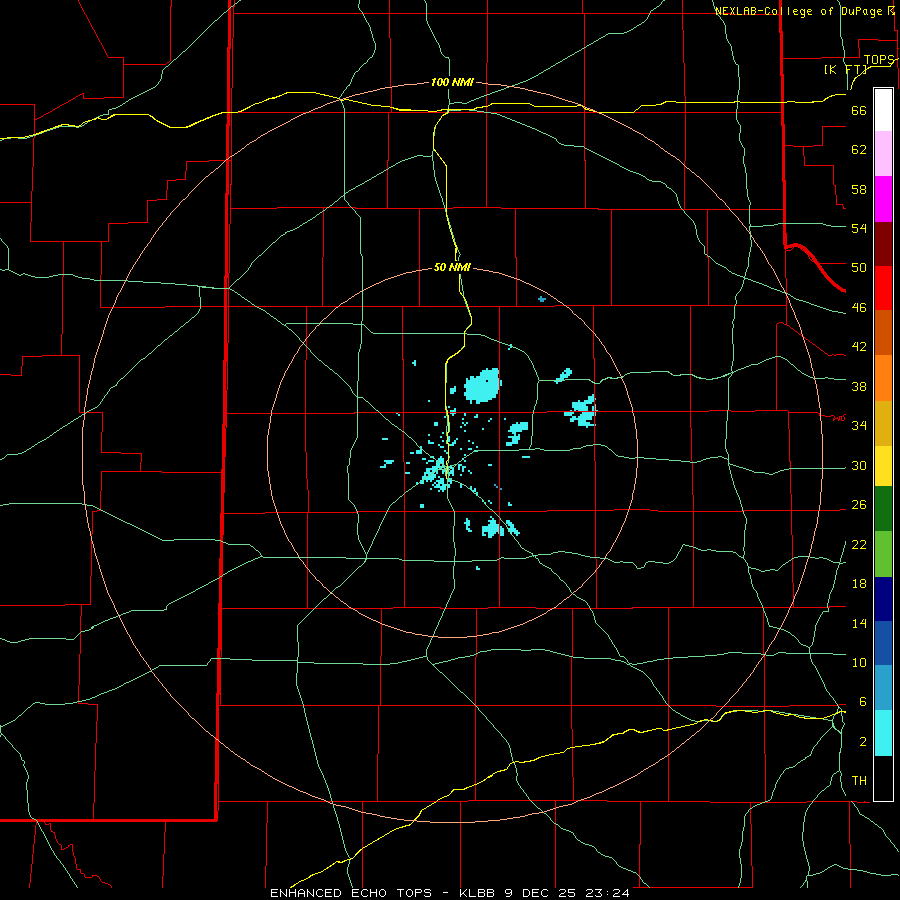Screen dimensions: 900x900
Task: Click the magenta legend swatch
Action: click(x=883, y=199)
